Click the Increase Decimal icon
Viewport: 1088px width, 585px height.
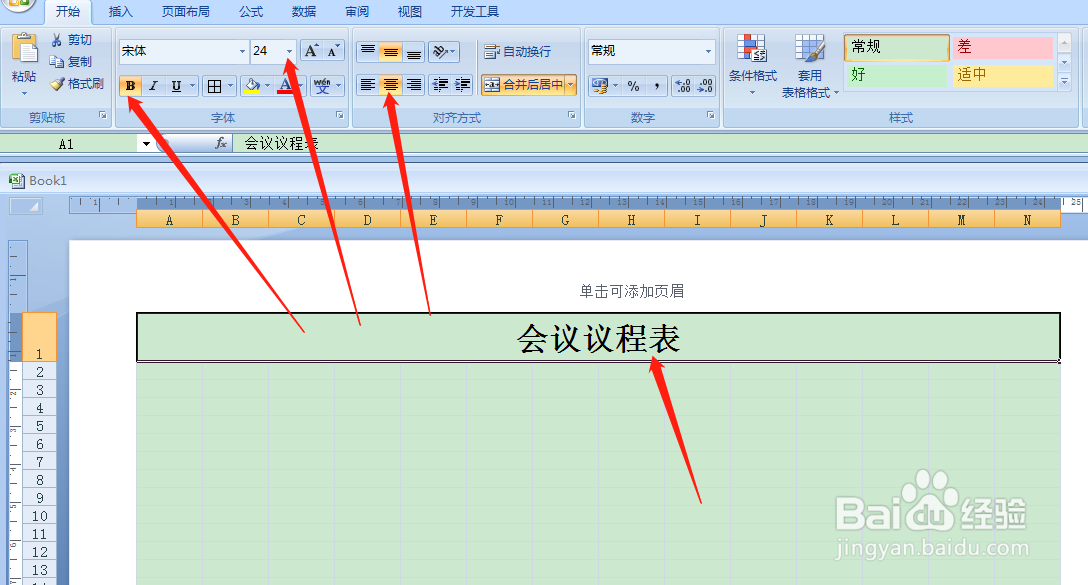683,86
